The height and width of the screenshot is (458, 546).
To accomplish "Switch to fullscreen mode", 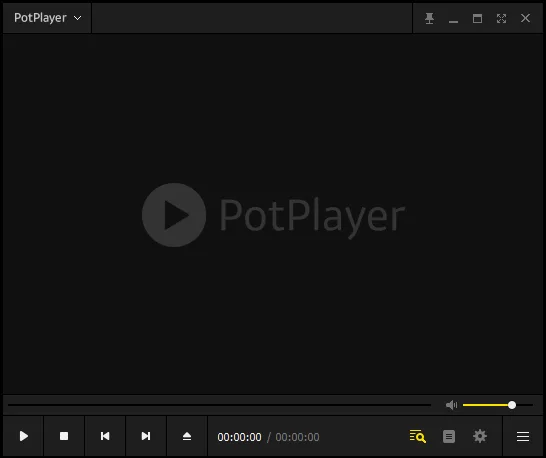I will [501, 18].
